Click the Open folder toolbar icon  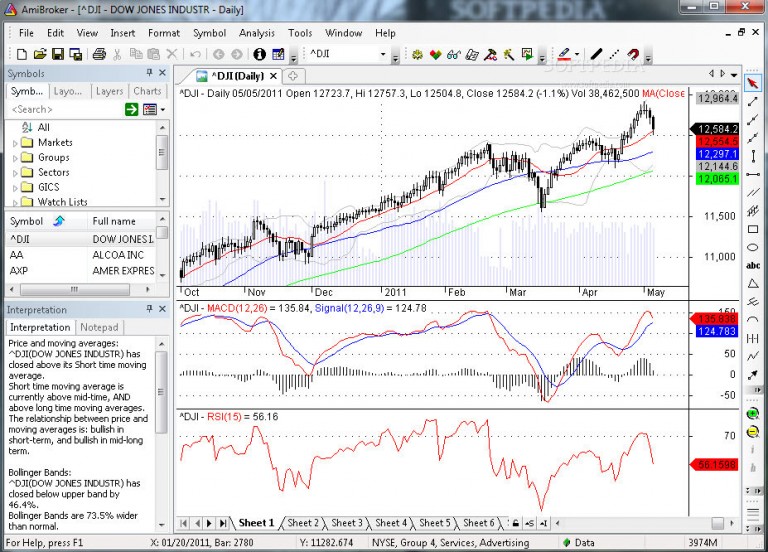click(40, 54)
